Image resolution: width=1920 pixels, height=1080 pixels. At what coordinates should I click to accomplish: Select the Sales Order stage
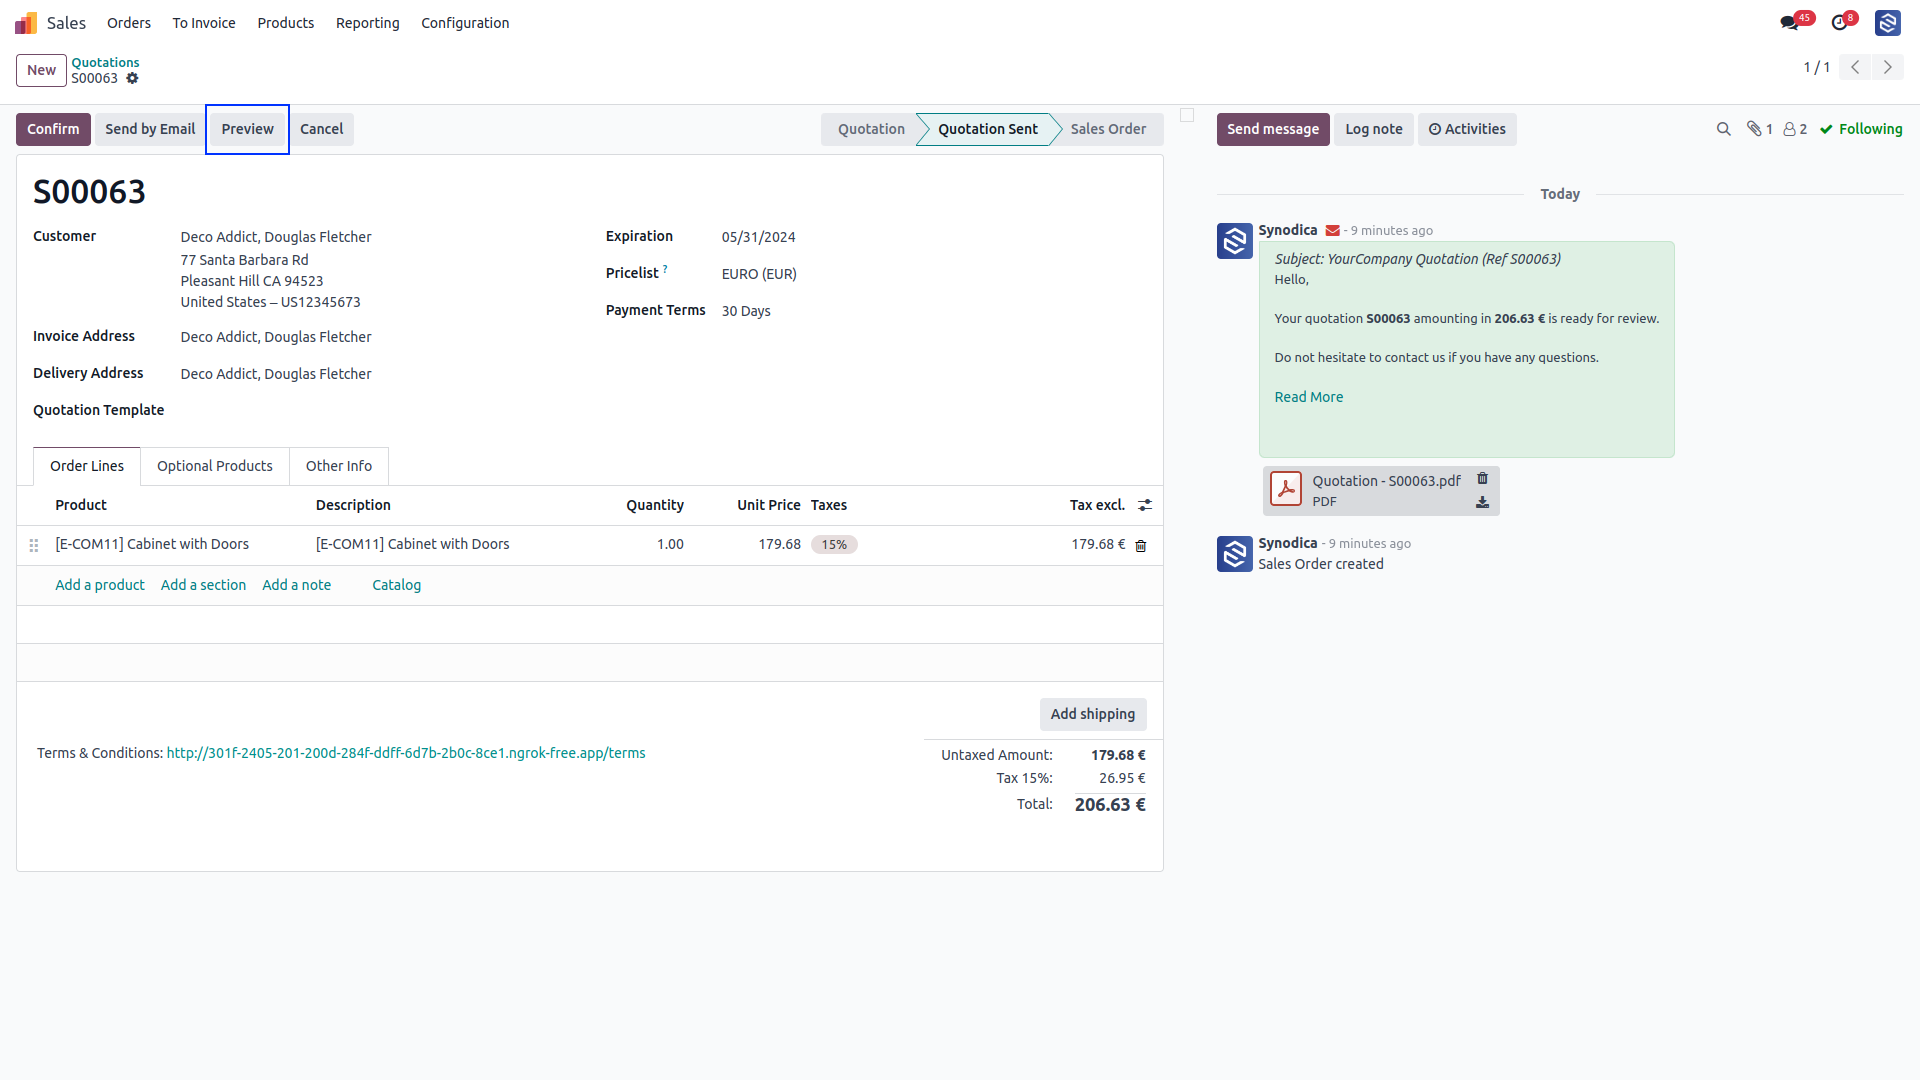1108,129
